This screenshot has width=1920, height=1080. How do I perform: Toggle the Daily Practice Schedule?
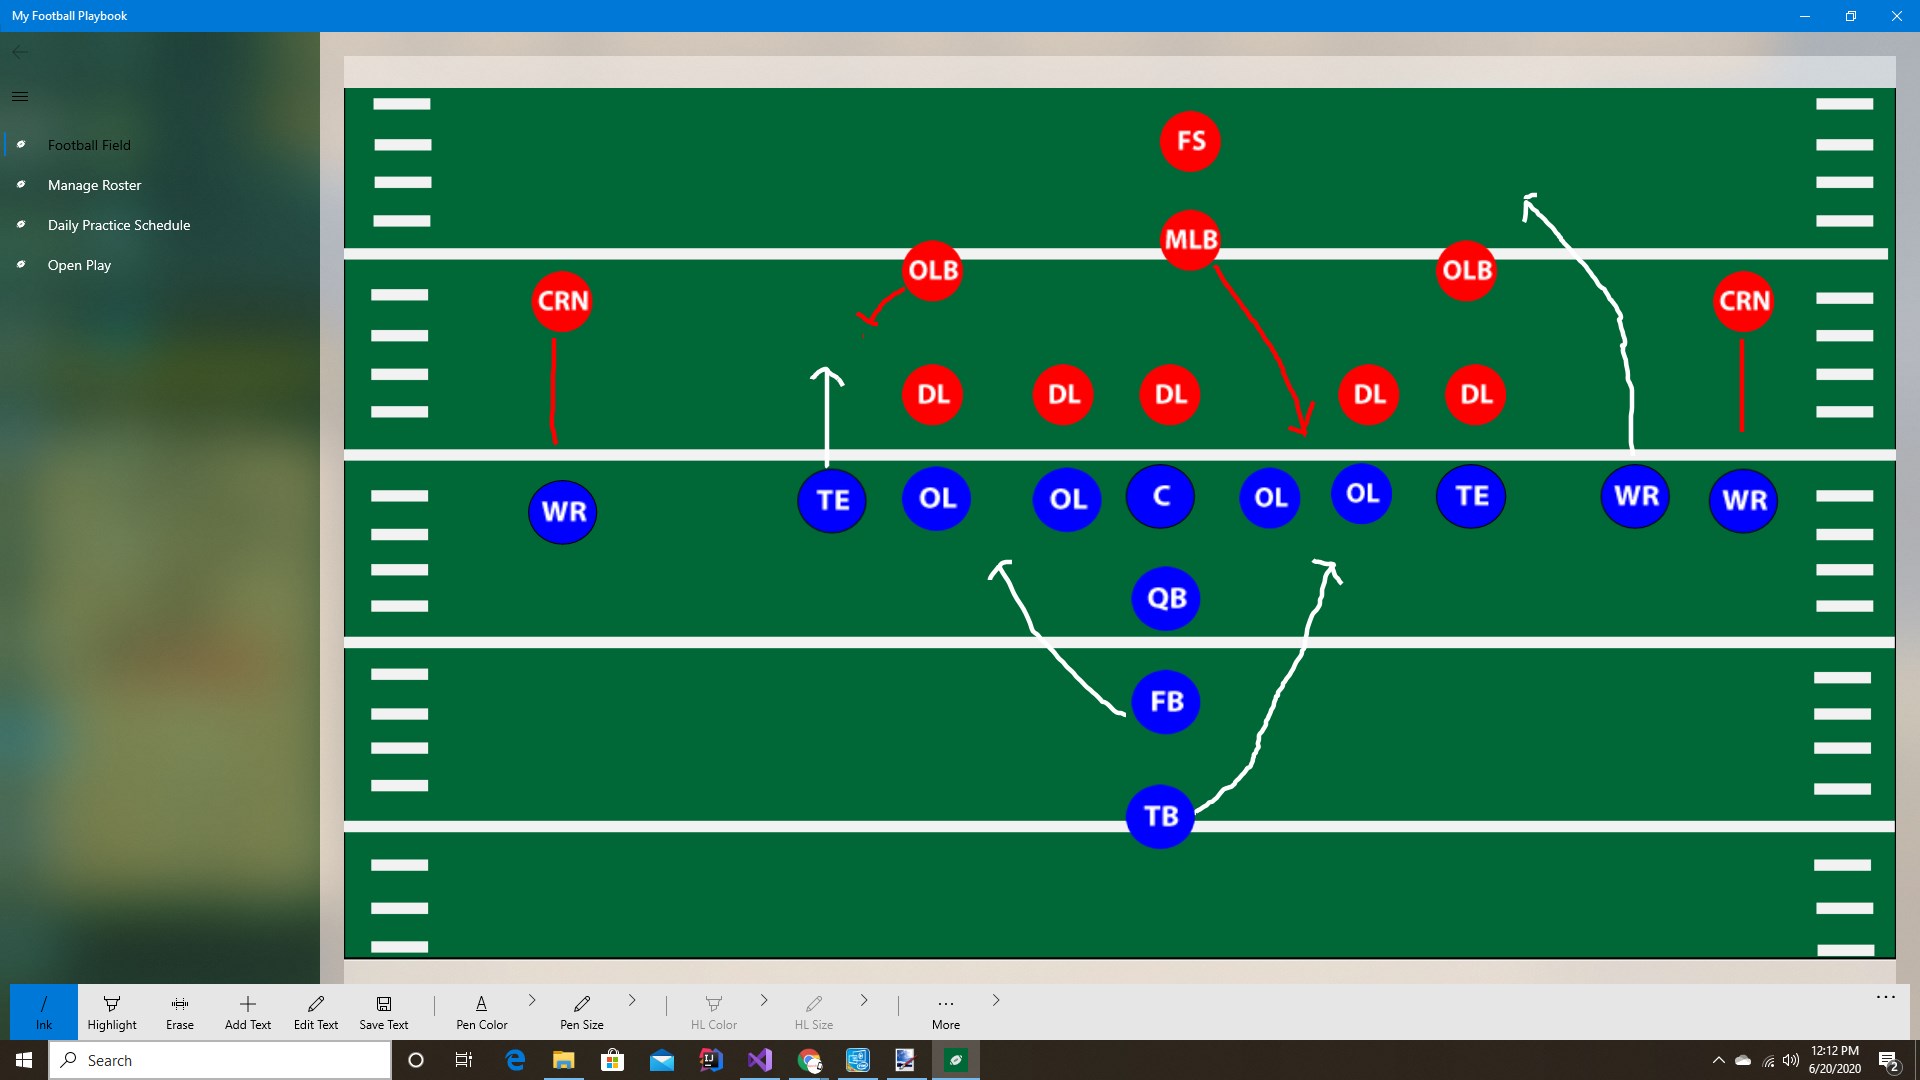click(119, 224)
